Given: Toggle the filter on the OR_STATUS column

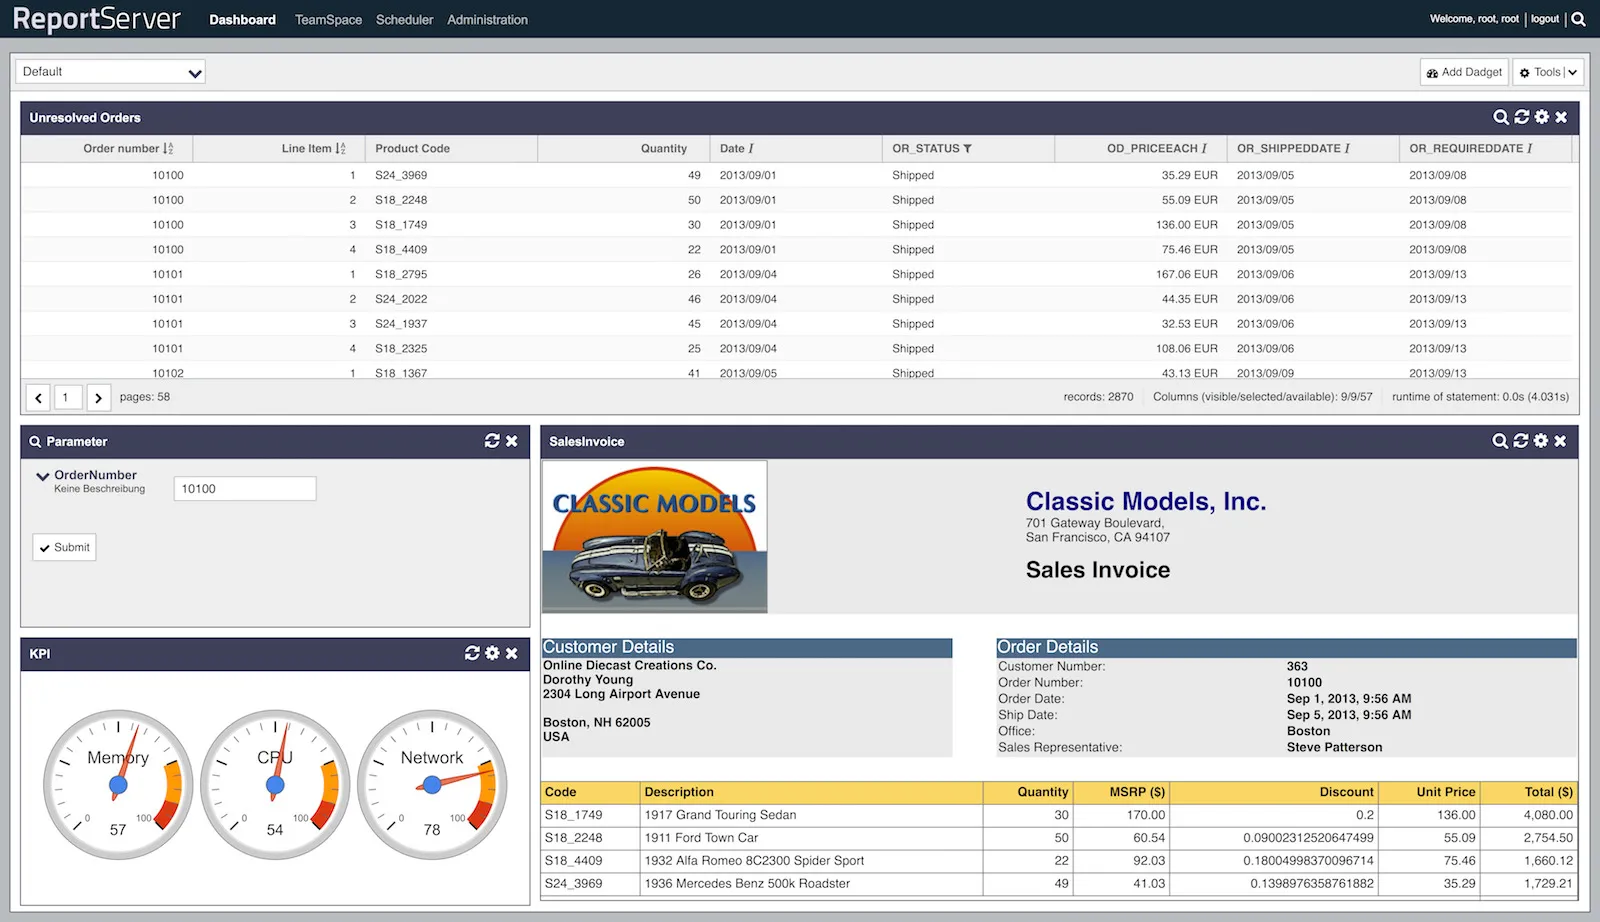Looking at the screenshot, I should (x=967, y=148).
